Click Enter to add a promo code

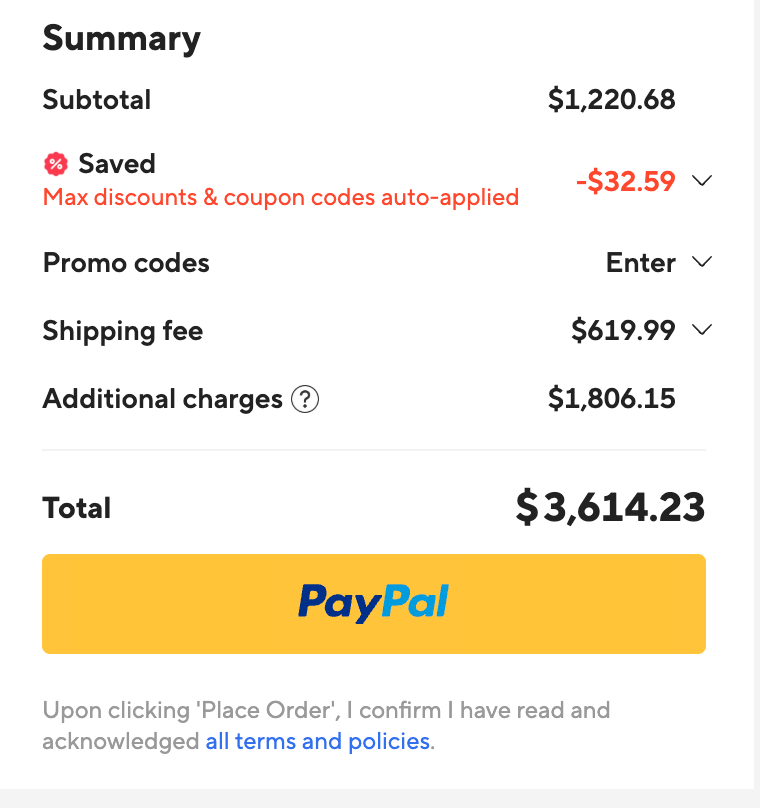click(x=640, y=262)
